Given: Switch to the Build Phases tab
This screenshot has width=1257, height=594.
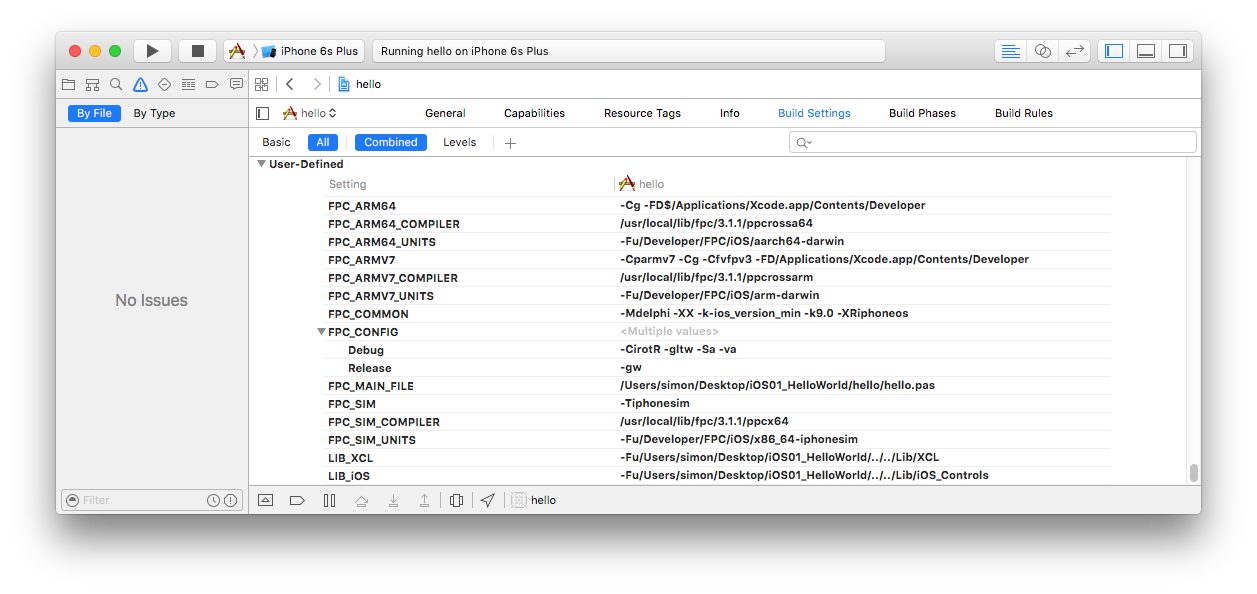Looking at the screenshot, I should (922, 113).
